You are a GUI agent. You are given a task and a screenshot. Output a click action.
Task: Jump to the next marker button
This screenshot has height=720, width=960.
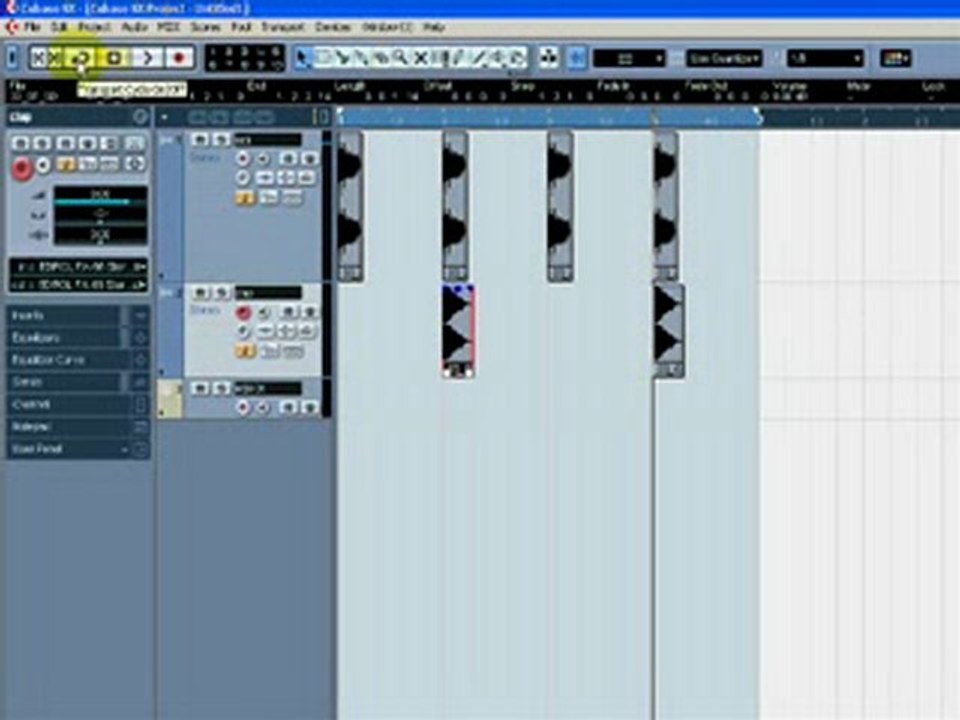click(56, 58)
